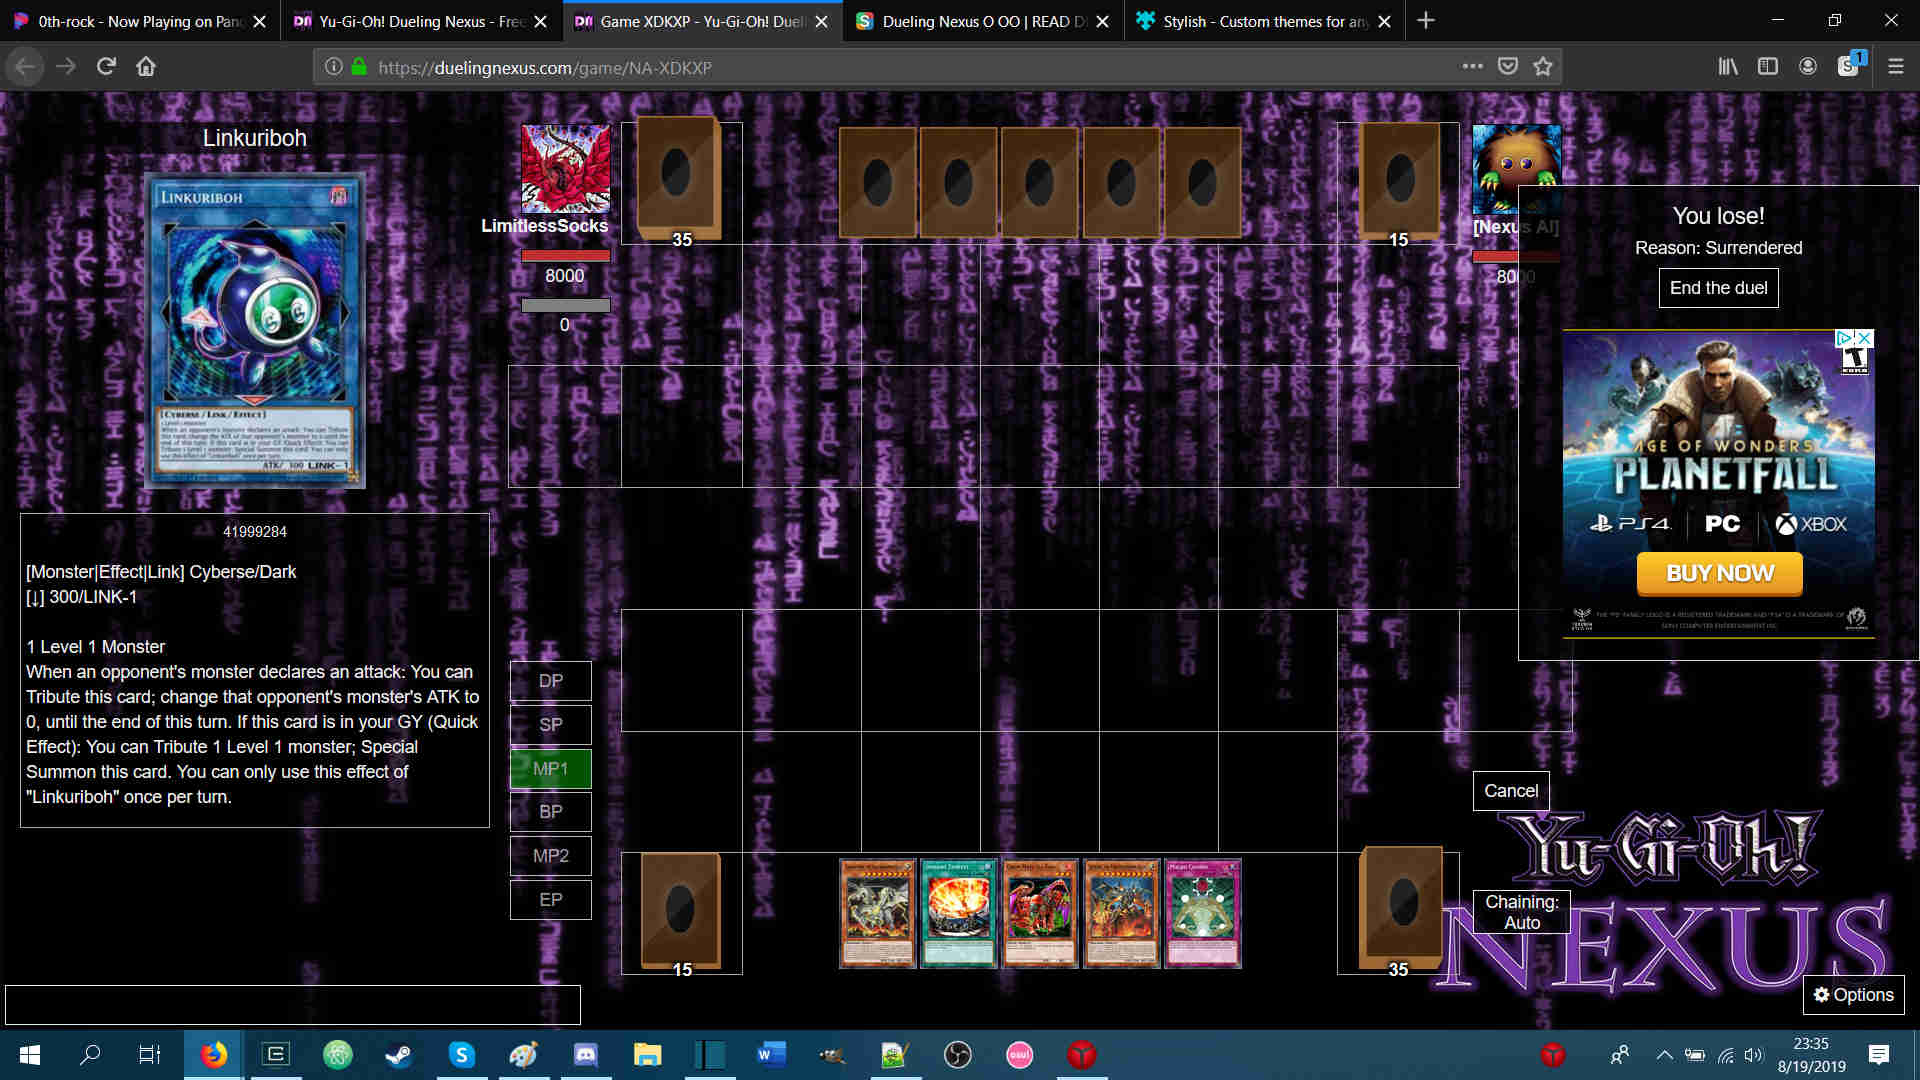Open osu! from the taskbar
Screen dimensions: 1920x1080
point(1019,1055)
